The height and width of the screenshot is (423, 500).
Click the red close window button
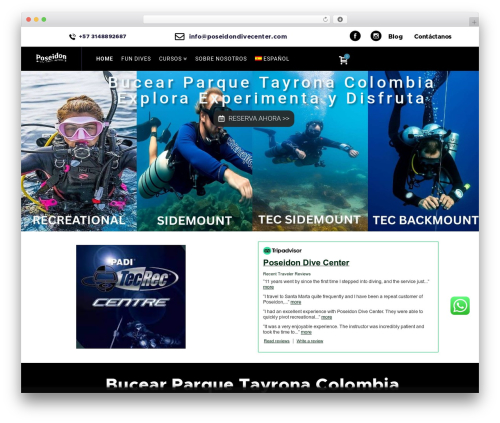pos(29,20)
